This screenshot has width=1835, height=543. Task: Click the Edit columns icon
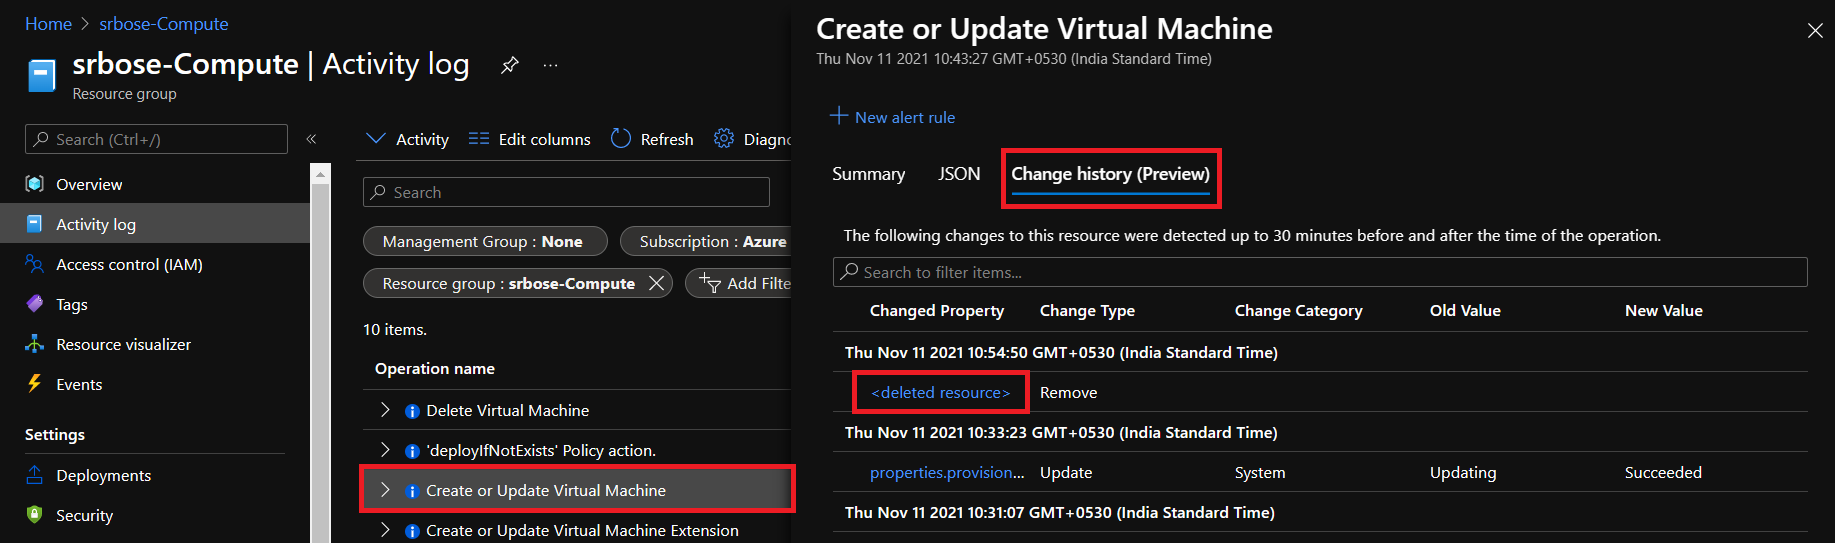click(x=479, y=139)
